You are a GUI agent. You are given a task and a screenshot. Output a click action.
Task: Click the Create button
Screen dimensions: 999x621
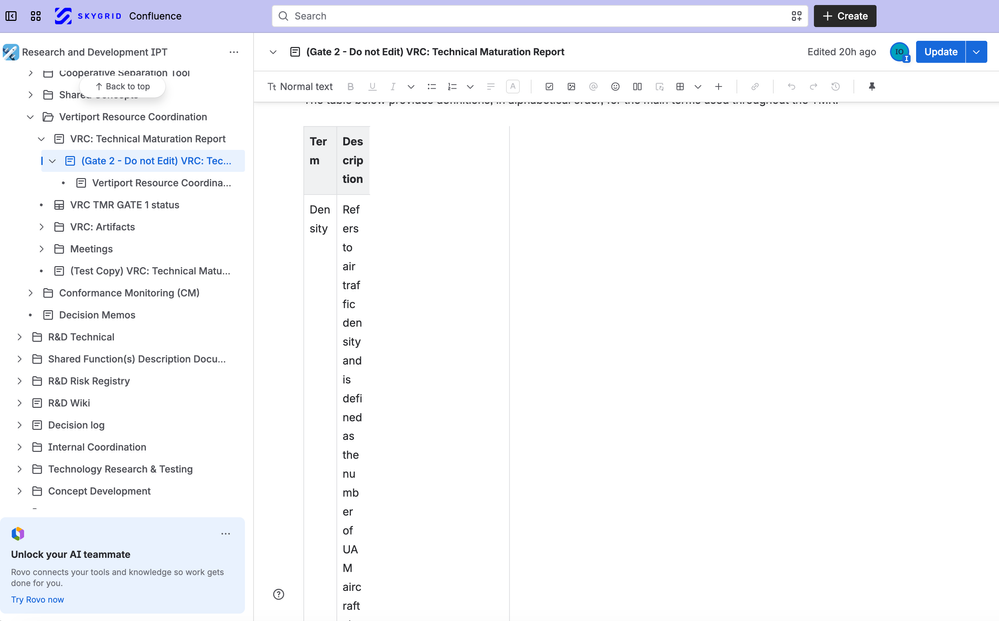(845, 16)
